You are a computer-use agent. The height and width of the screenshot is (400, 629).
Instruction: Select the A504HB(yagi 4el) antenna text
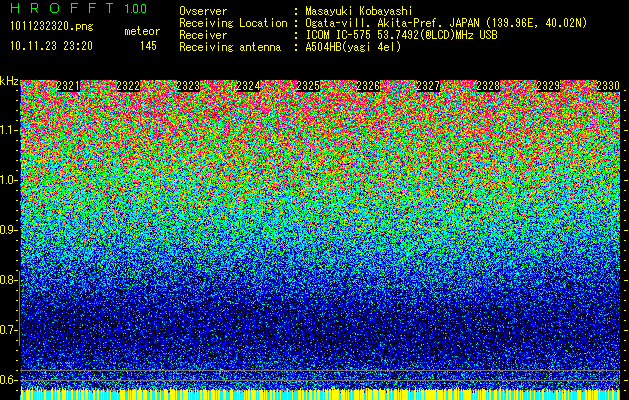pos(353,47)
